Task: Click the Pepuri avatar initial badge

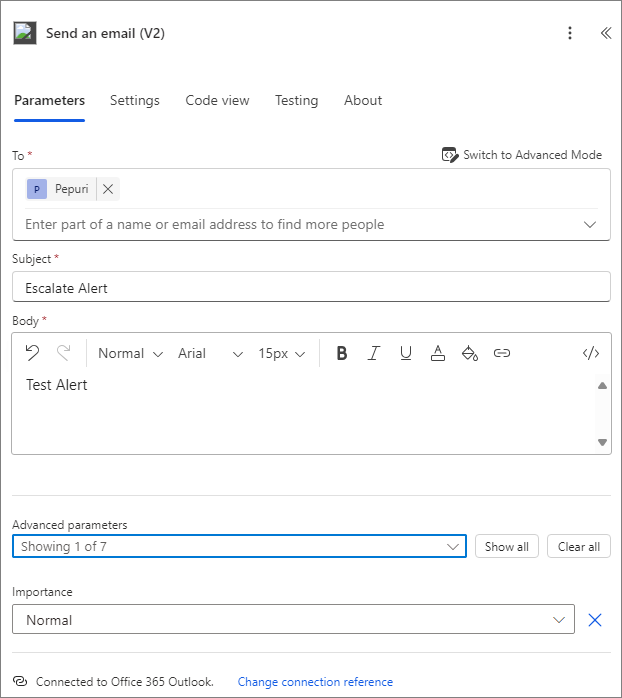Action: pyautogui.click(x=37, y=189)
